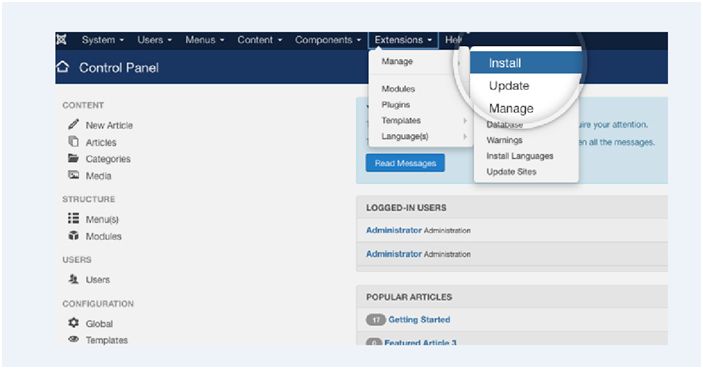Open the Content dropdown menu
The image size is (703, 369).
260,40
